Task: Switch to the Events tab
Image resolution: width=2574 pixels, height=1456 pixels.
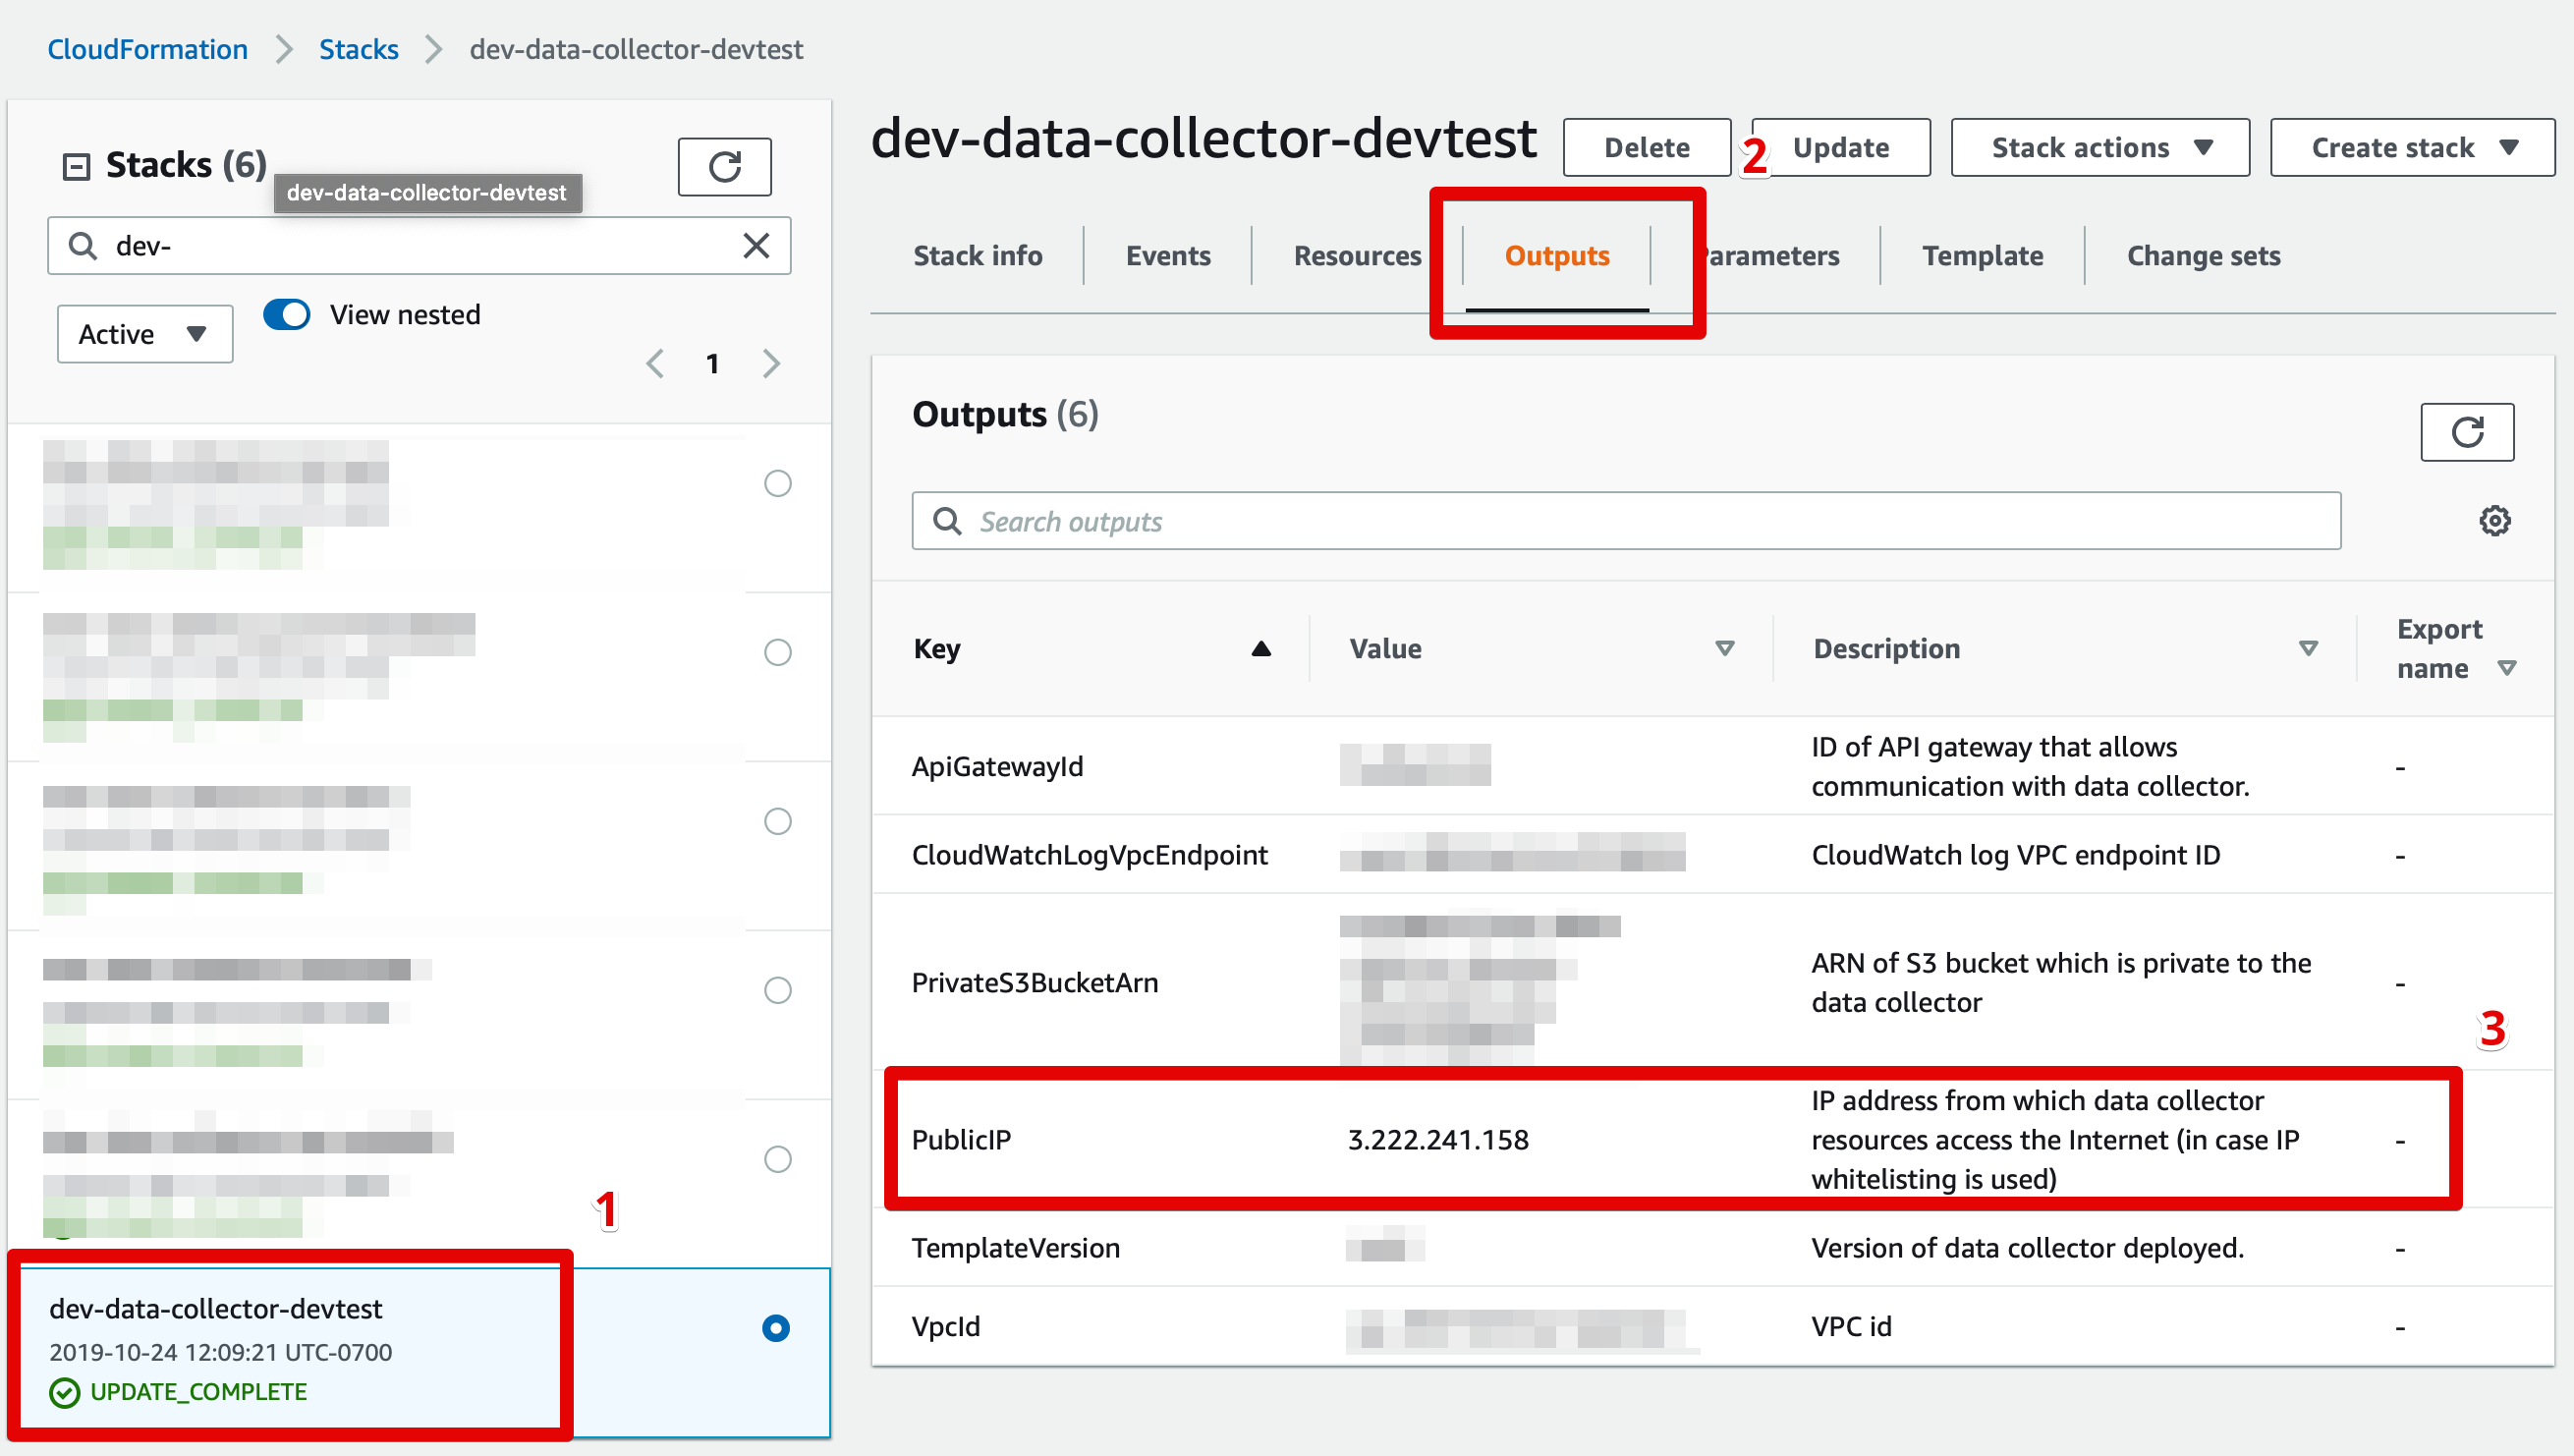Action: (1167, 256)
